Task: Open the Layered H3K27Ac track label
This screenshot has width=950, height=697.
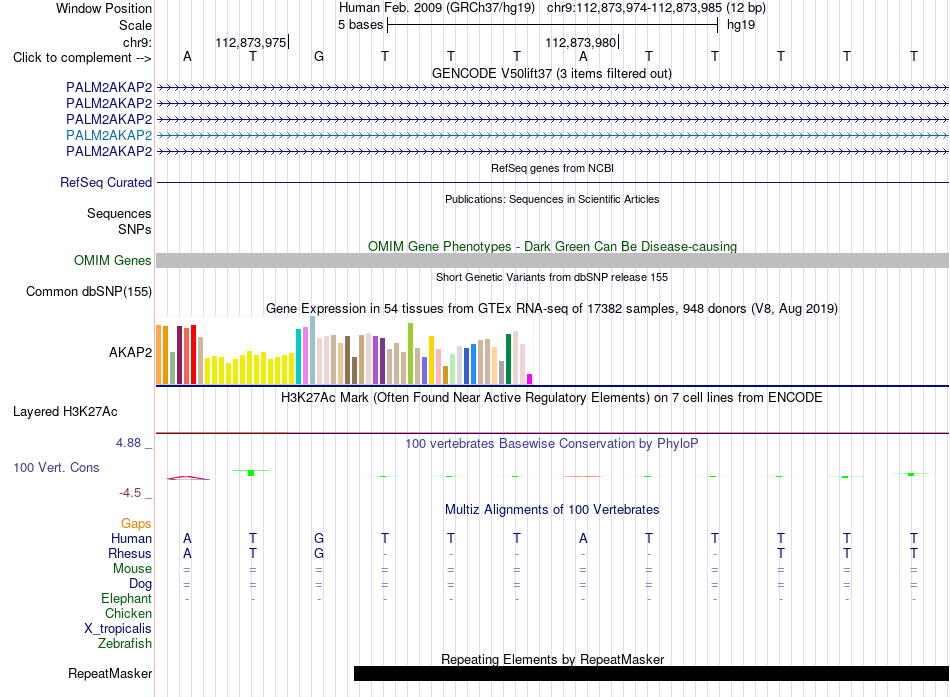Action: [65, 412]
